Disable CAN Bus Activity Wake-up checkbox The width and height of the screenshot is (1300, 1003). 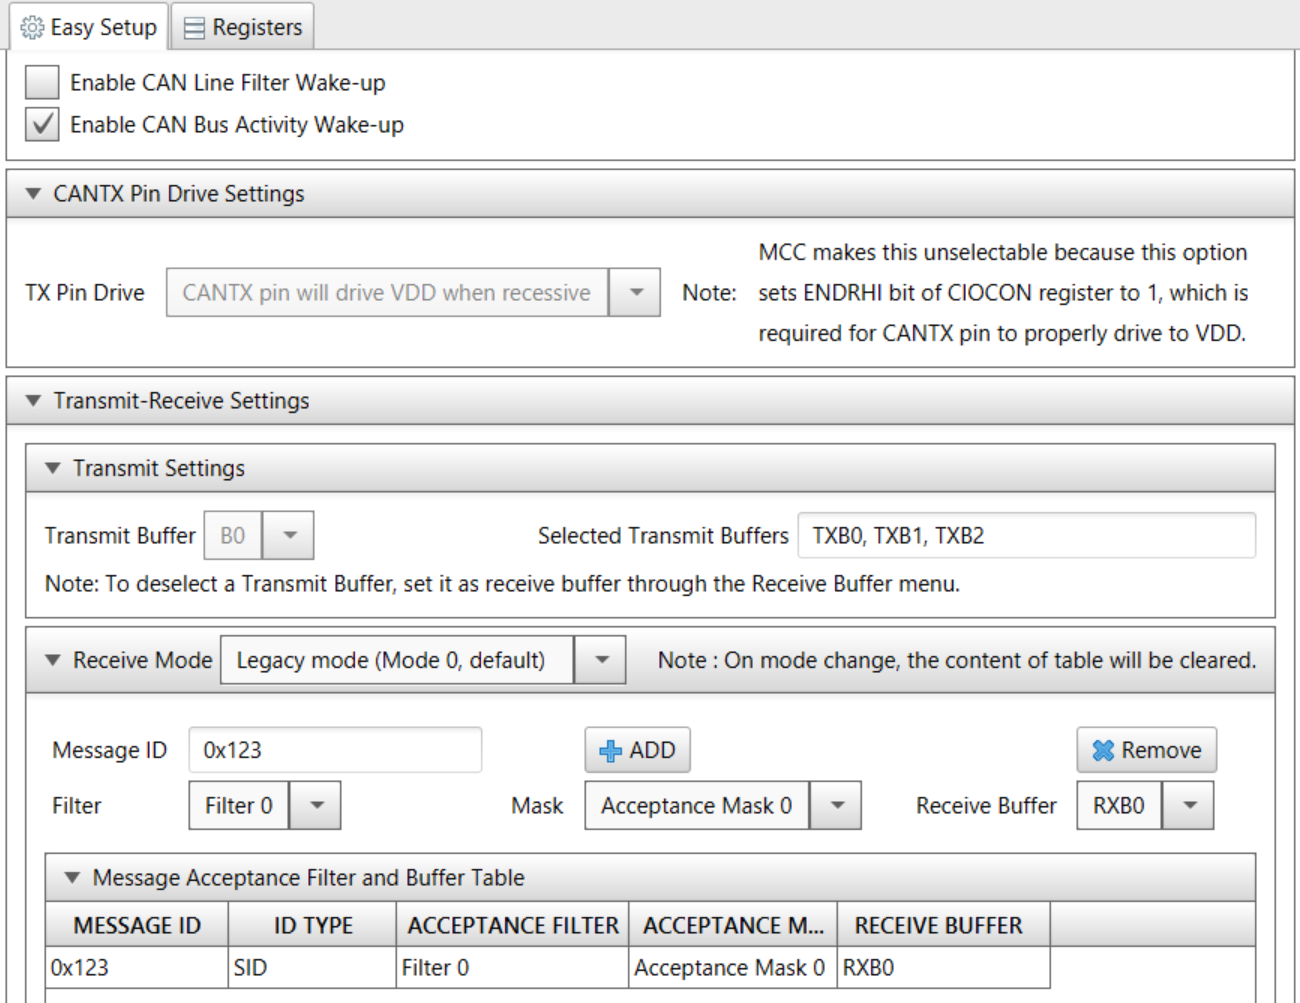42,125
